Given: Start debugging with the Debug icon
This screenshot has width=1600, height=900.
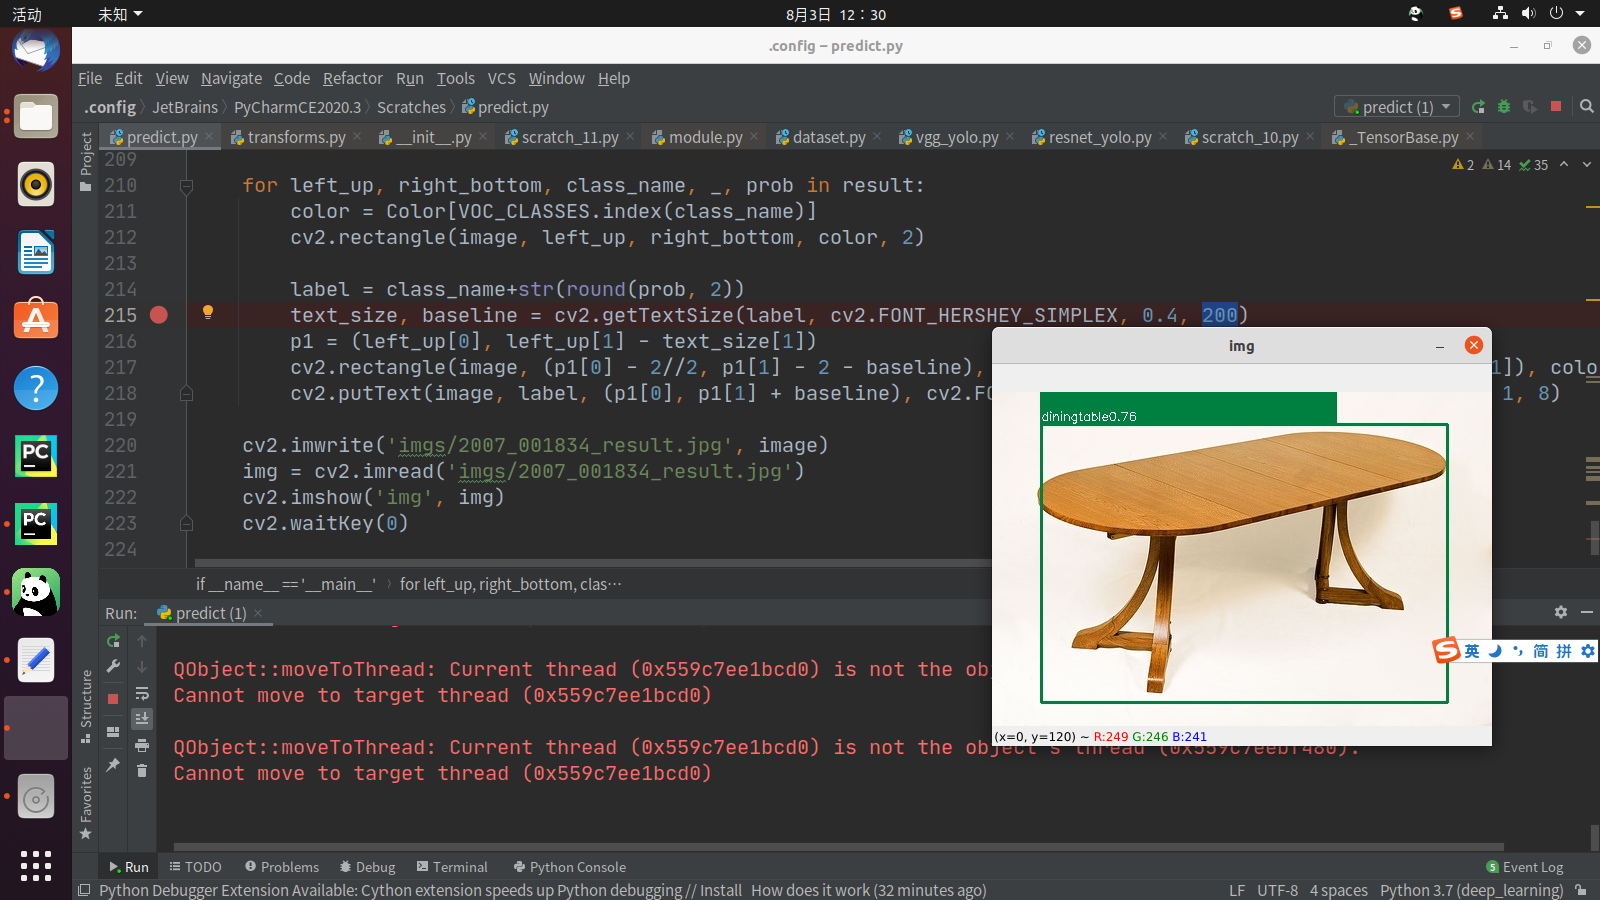Looking at the screenshot, I should point(1503,107).
